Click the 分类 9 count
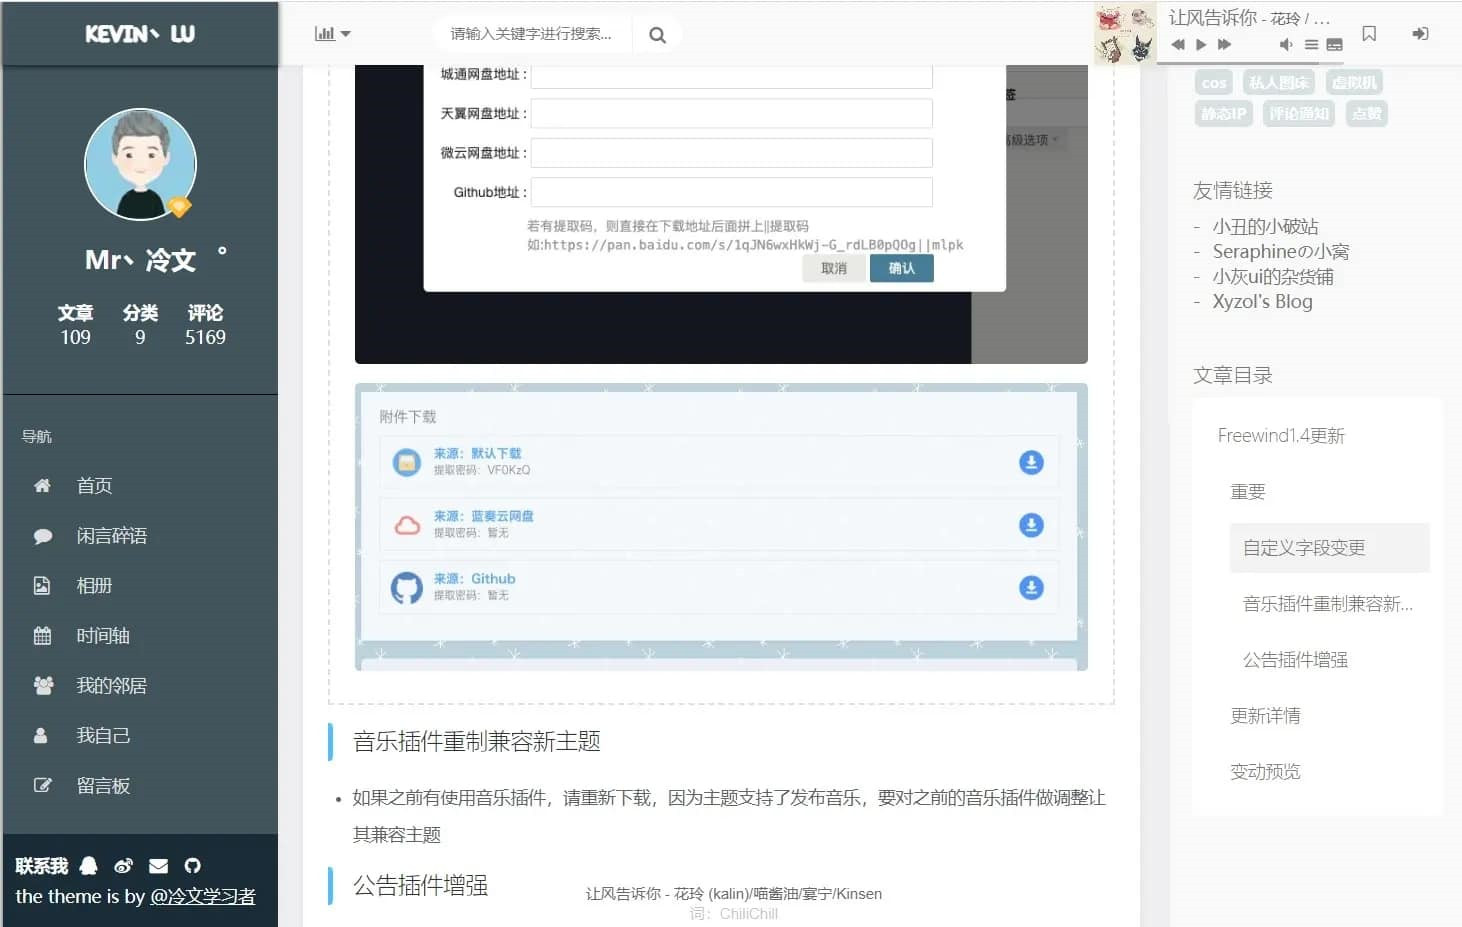This screenshot has width=1462, height=927. coord(140,325)
